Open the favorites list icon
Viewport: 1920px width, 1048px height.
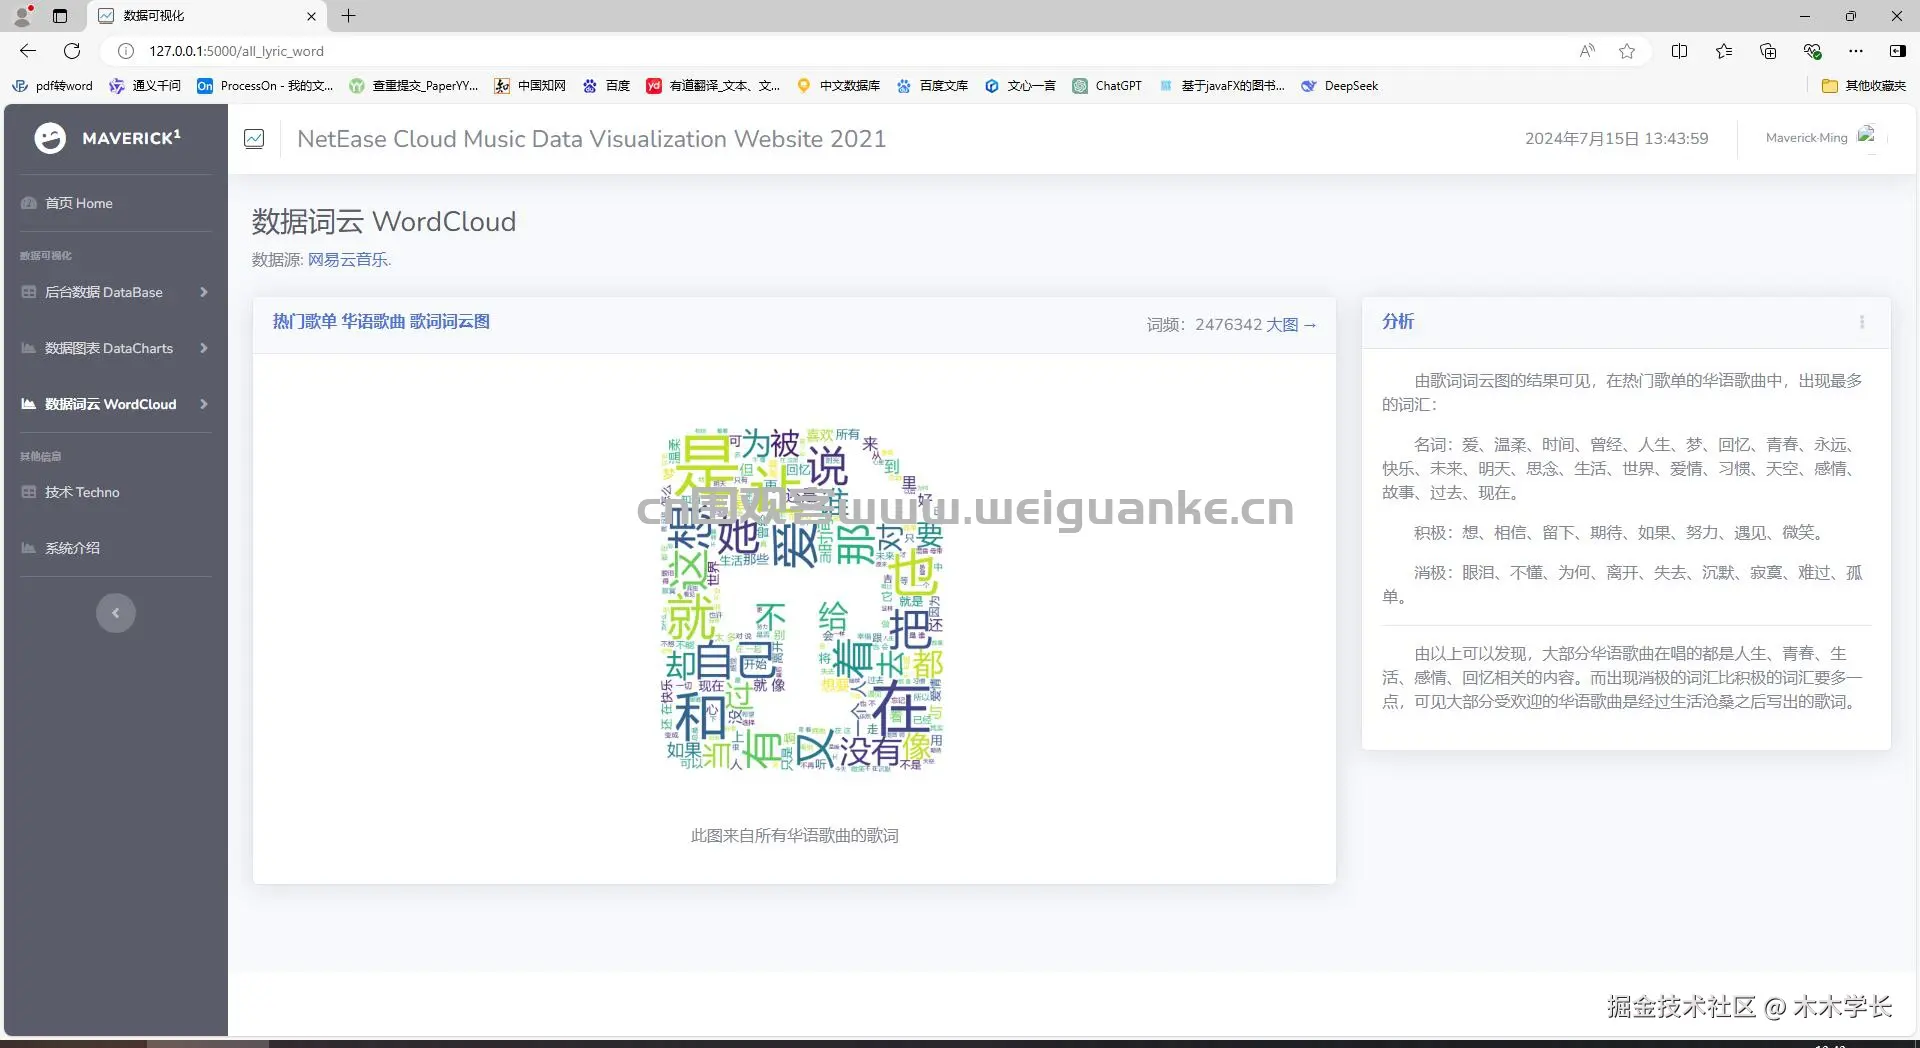(1724, 51)
